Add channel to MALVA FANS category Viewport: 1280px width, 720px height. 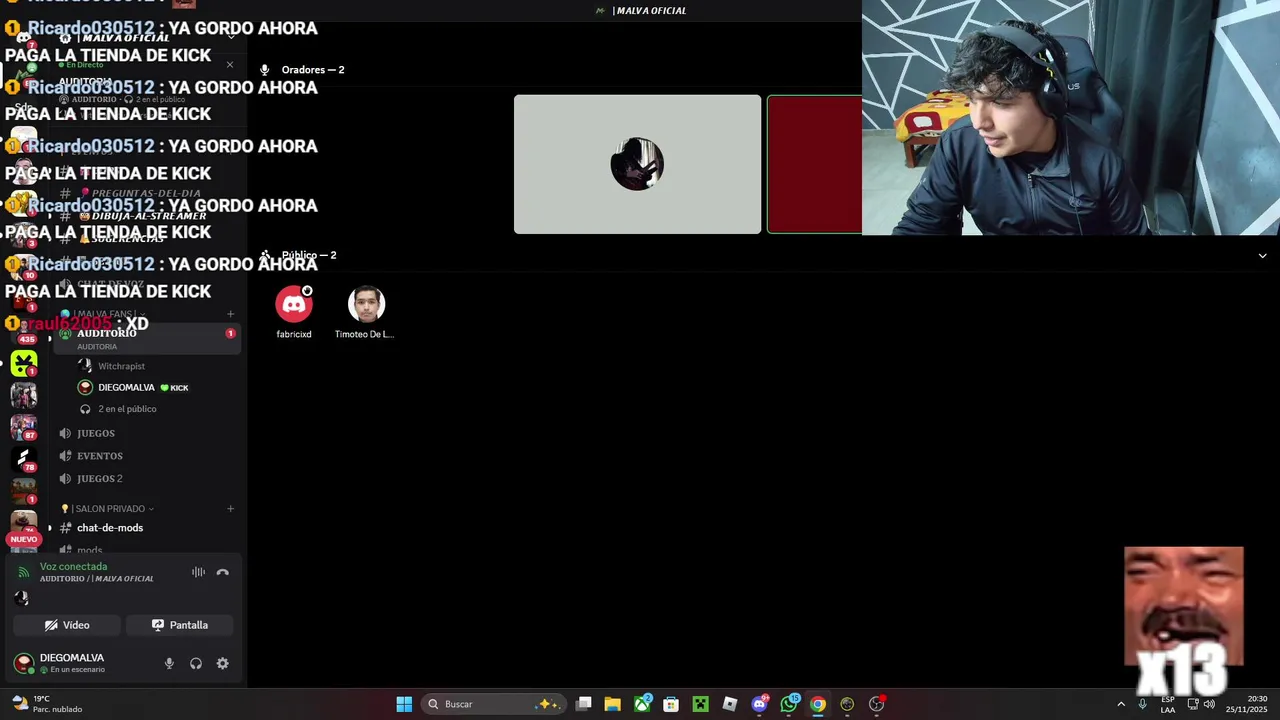(230, 314)
